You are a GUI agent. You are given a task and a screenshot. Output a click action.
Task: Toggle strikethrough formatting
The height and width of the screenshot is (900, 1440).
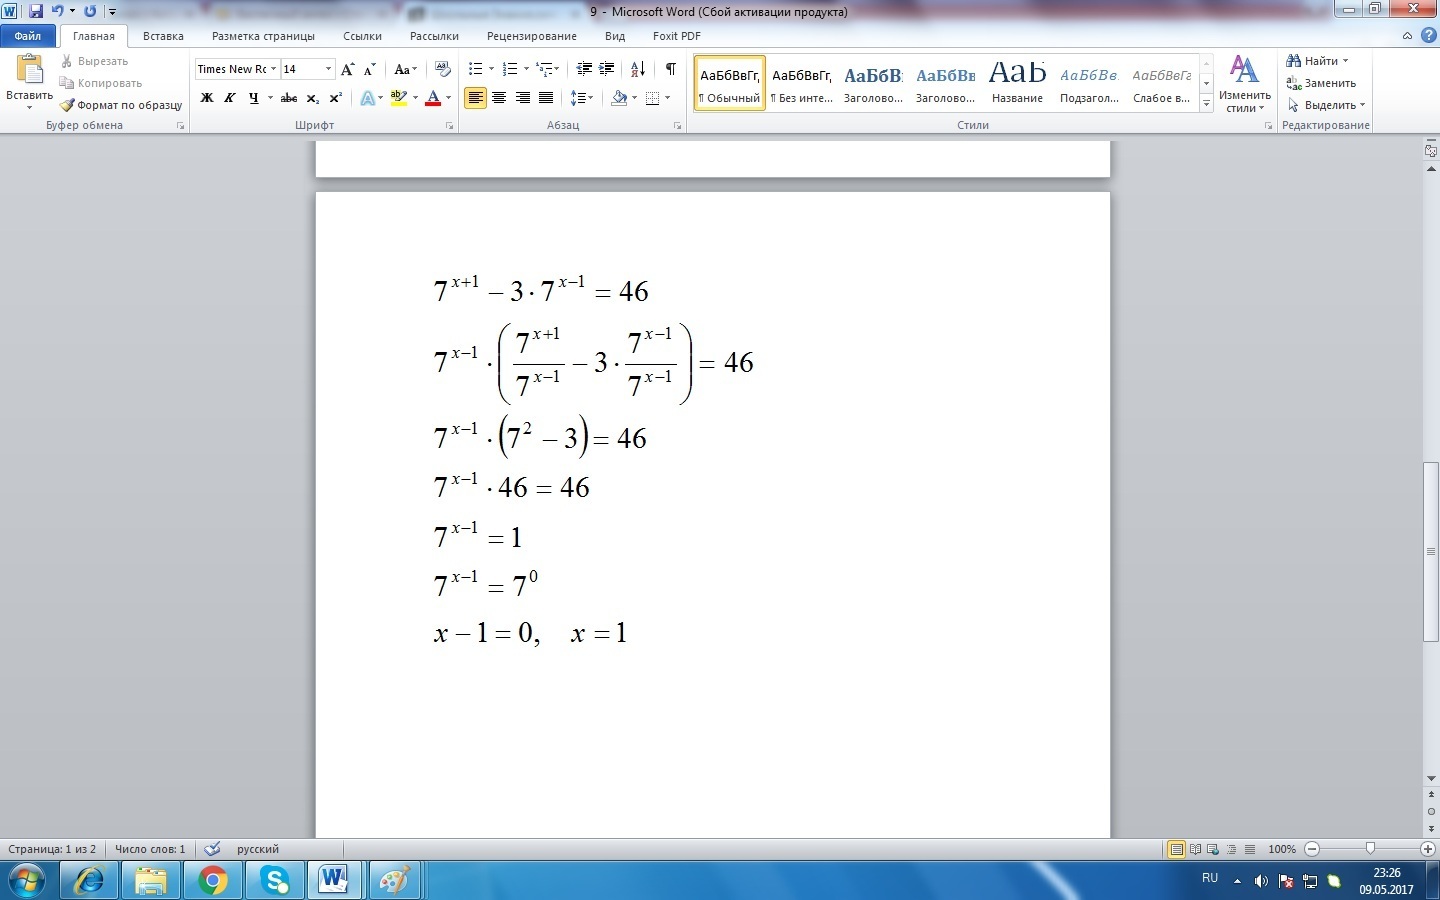[x=289, y=98]
